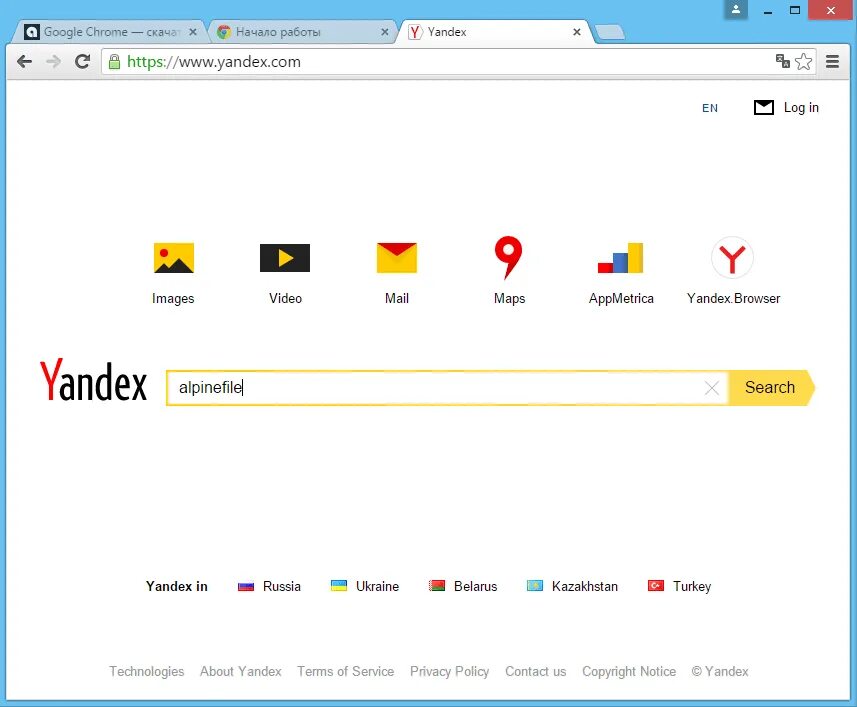Image resolution: width=857 pixels, height=707 pixels.
Task: Close the Google Chrome download tab
Action: point(193,32)
